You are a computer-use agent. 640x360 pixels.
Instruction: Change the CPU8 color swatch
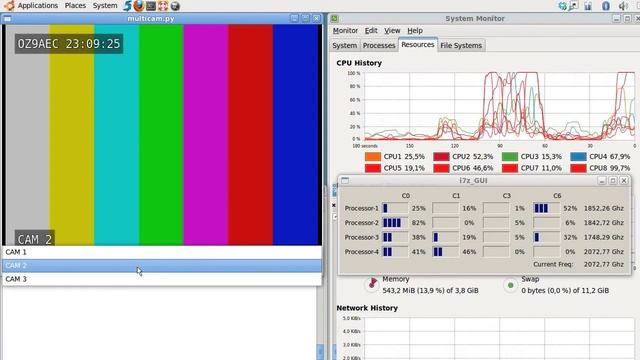point(579,168)
